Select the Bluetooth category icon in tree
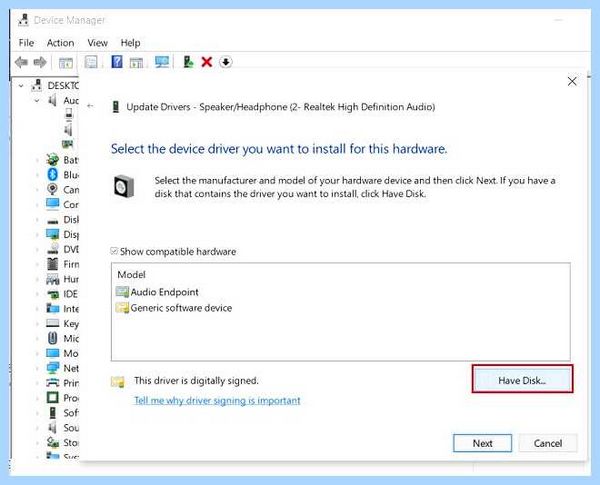 52,175
